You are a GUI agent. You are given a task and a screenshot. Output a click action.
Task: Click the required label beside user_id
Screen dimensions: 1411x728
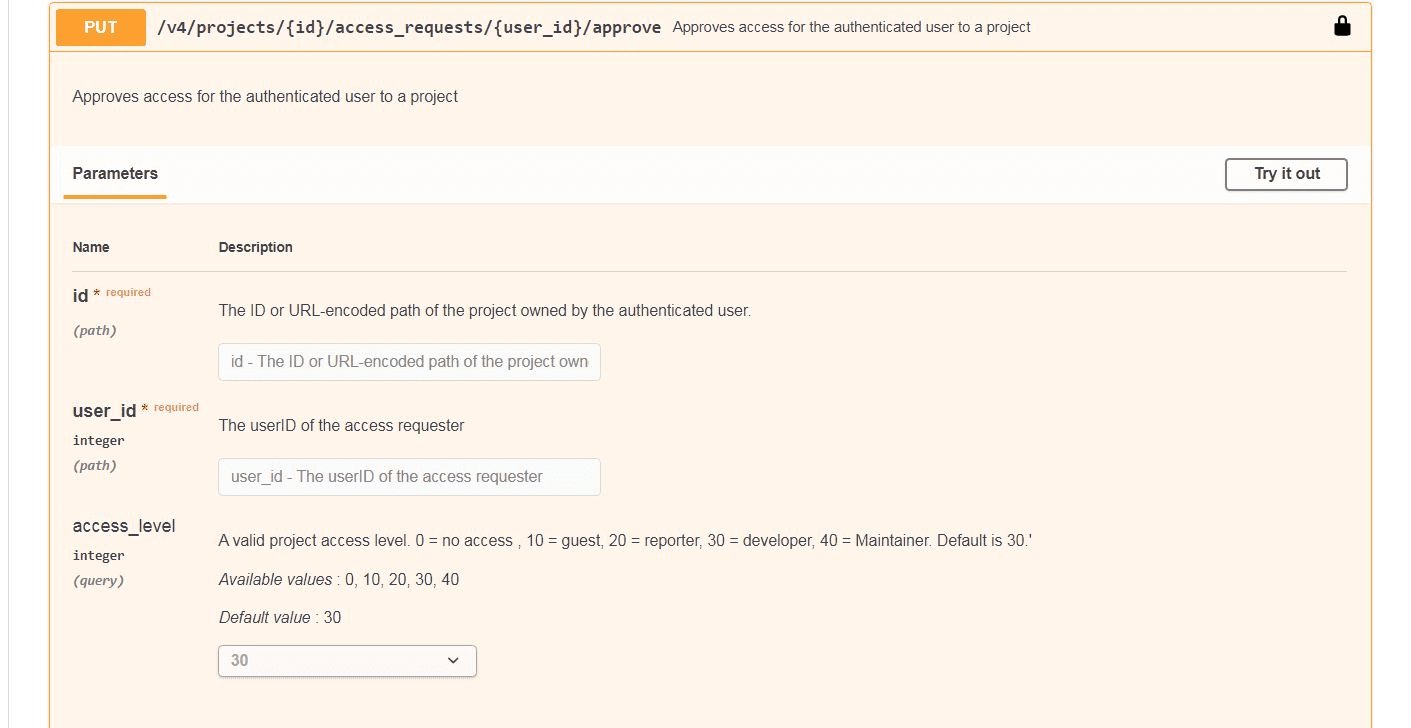[x=175, y=407]
